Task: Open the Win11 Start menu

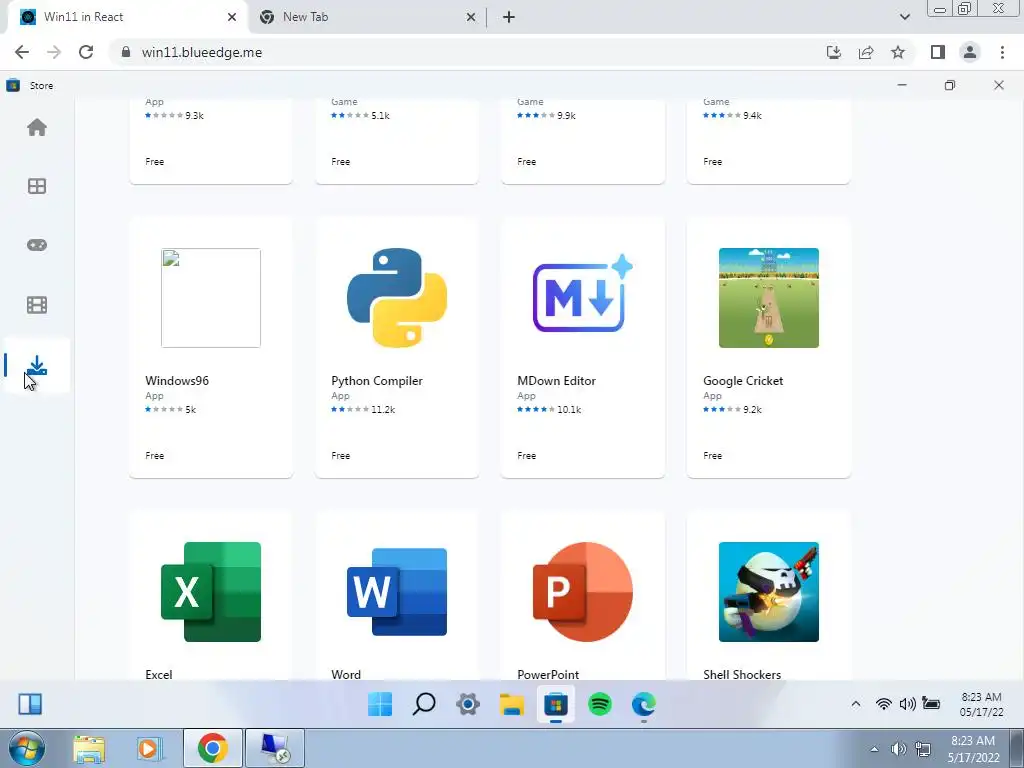Action: click(x=380, y=704)
